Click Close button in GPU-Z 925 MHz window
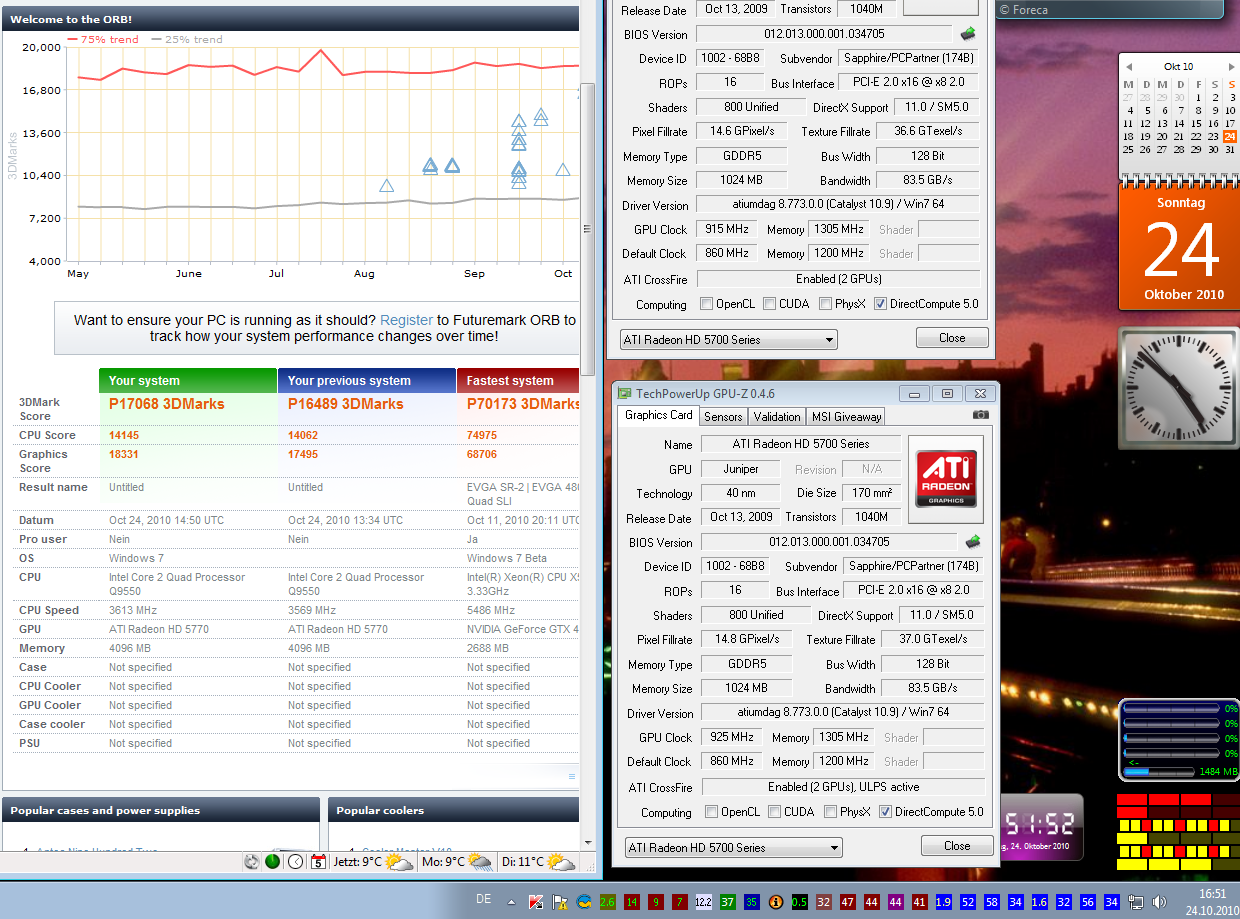This screenshot has height=919, width=1240. pos(957,846)
